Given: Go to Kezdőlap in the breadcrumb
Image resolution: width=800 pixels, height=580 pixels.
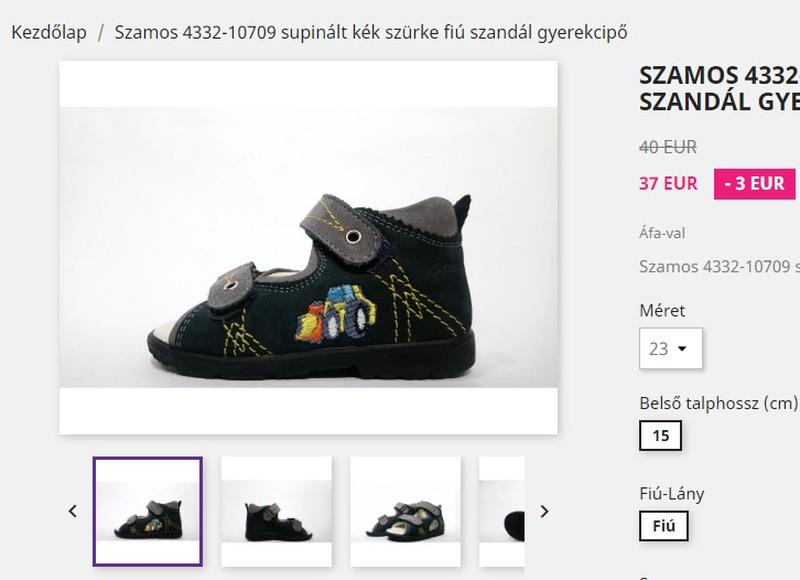Looking at the screenshot, I should [48, 32].
